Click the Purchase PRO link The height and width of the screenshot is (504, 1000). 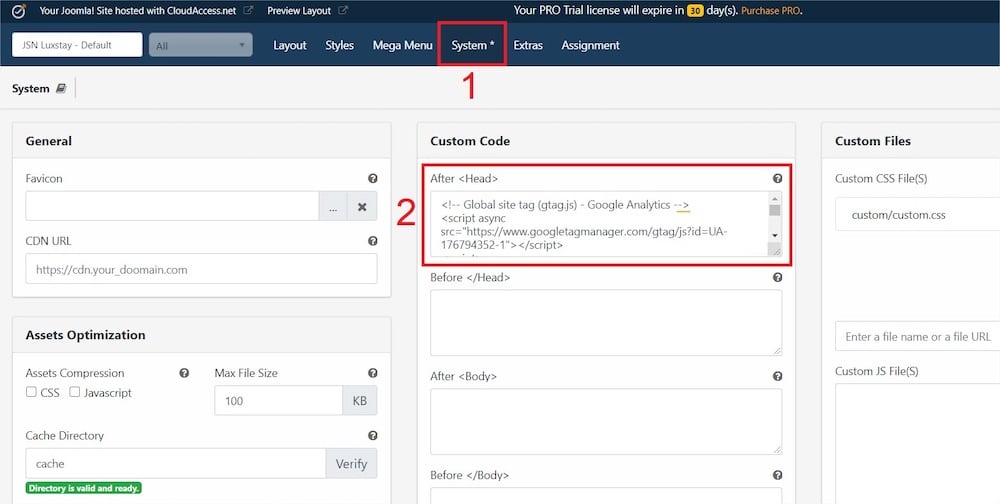[770, 11]
